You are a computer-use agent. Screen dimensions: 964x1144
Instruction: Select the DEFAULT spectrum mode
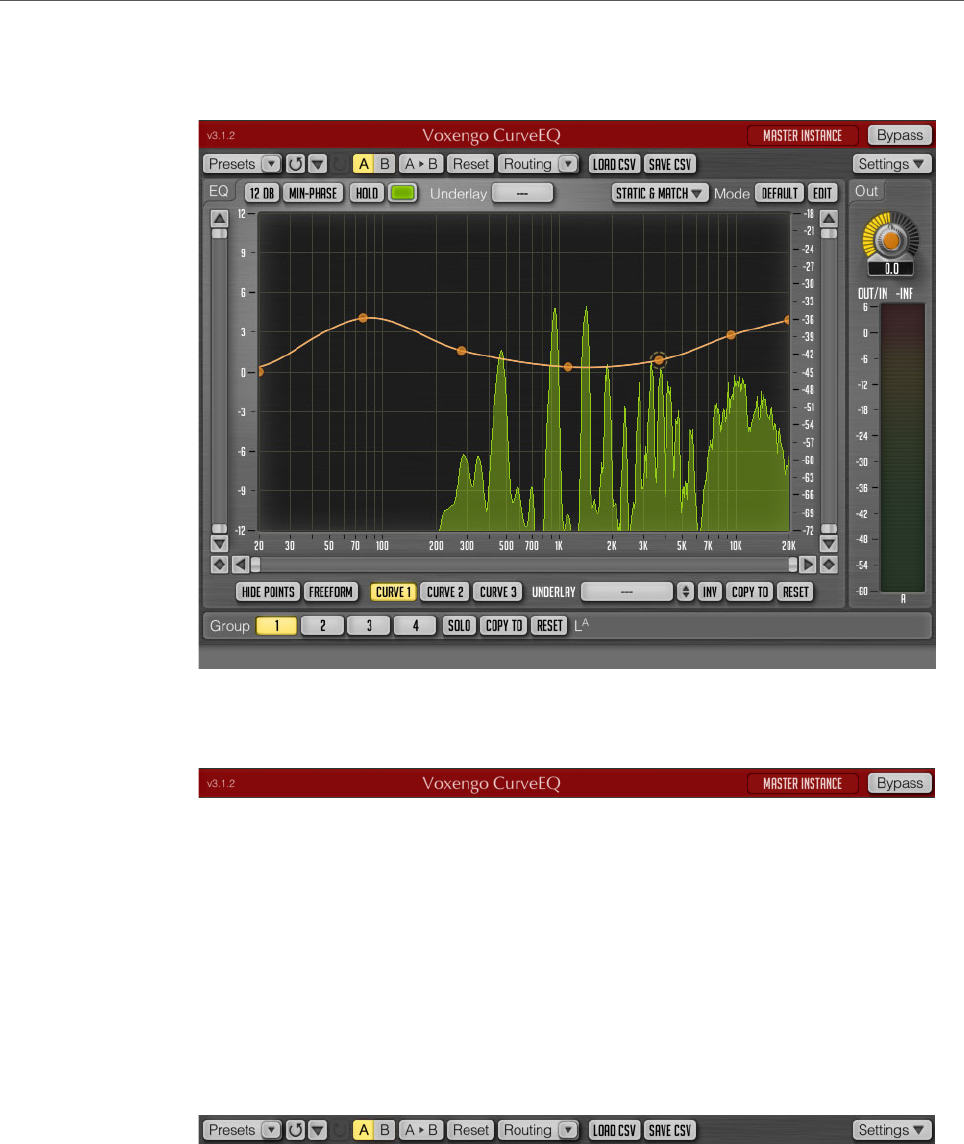(779, 193)
